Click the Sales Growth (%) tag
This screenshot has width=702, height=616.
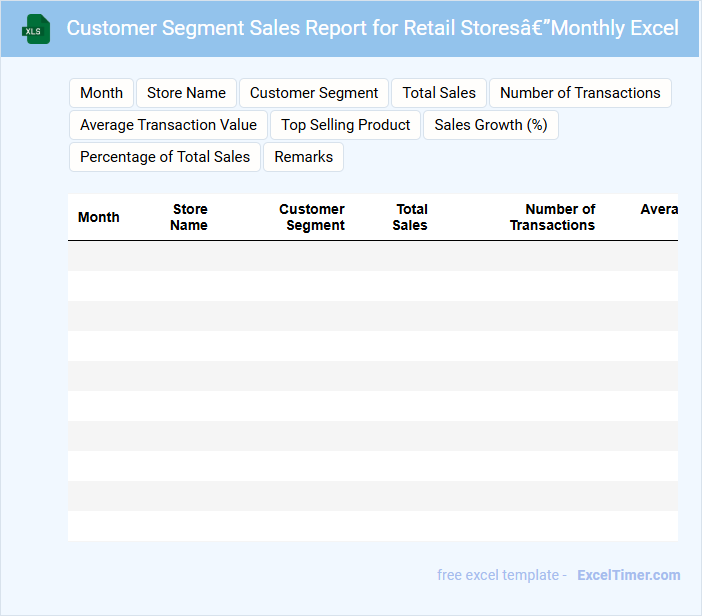491,125
